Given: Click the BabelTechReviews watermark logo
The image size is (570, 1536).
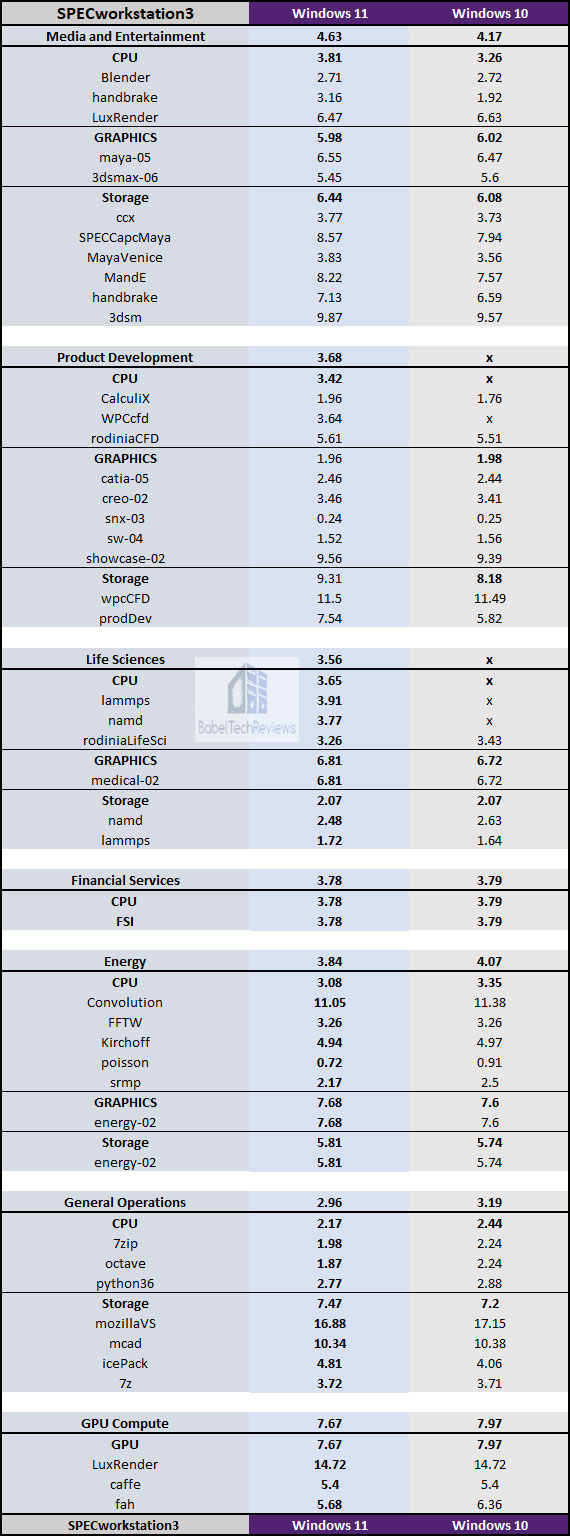Looking at the screenshot, I should point(247,700).
